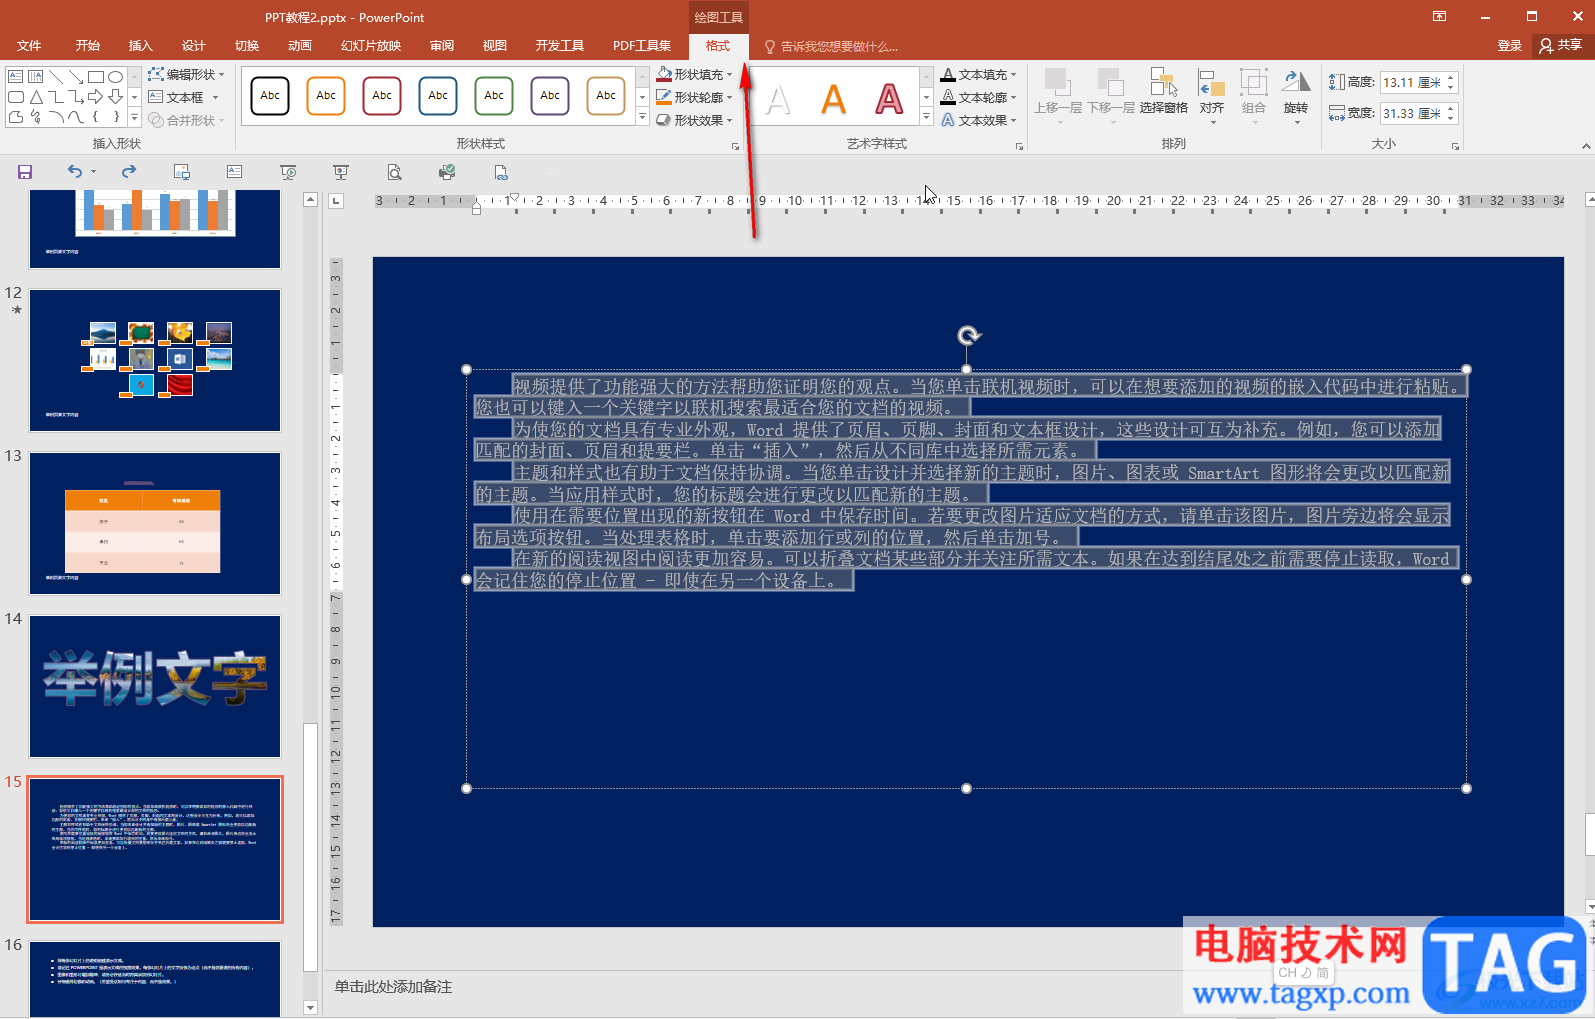
Task: Open the 文件 File tab
Action: (x=29, y=46)
